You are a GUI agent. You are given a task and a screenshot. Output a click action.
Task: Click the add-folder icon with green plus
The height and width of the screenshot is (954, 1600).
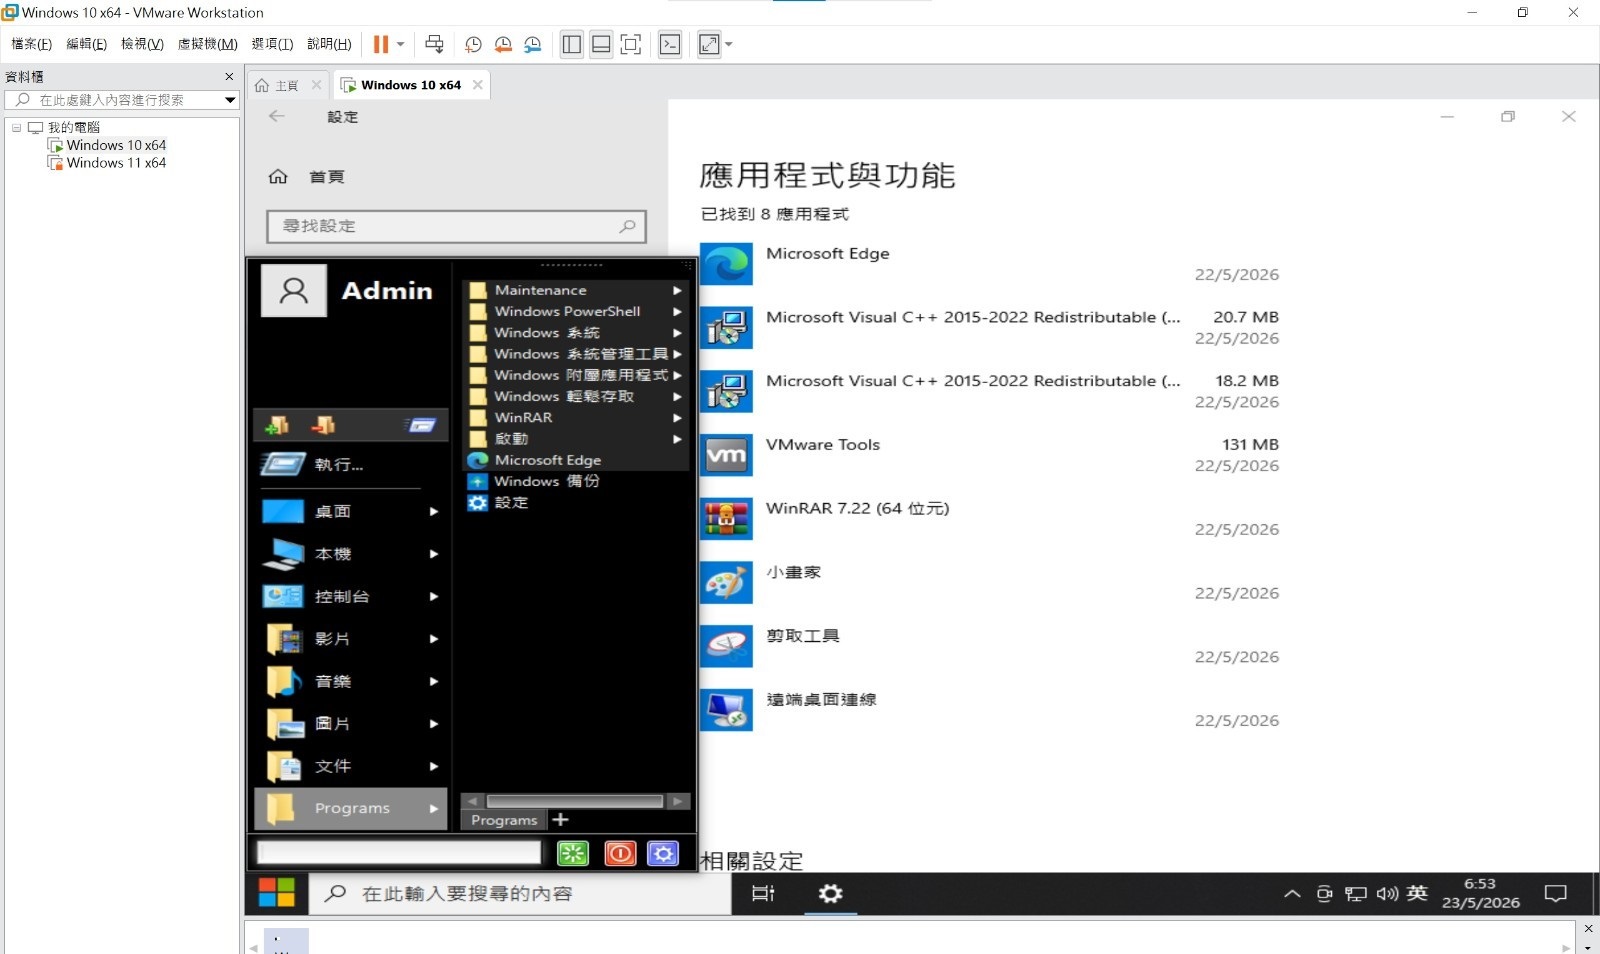277,425
